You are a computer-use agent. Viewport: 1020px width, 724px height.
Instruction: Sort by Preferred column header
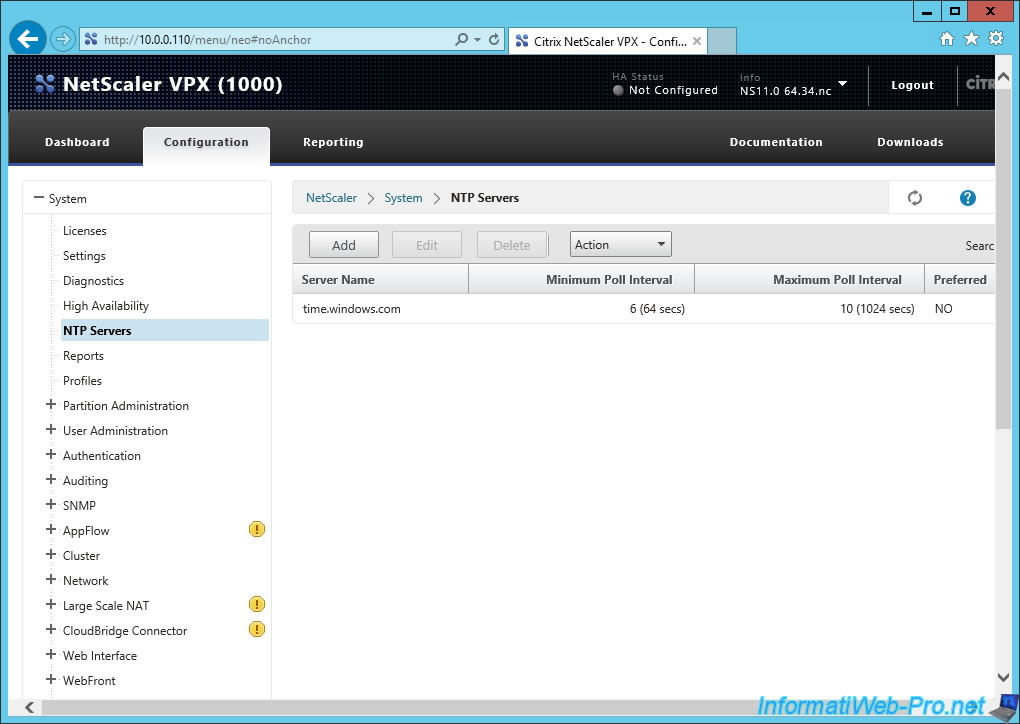[x=960, y=280]
